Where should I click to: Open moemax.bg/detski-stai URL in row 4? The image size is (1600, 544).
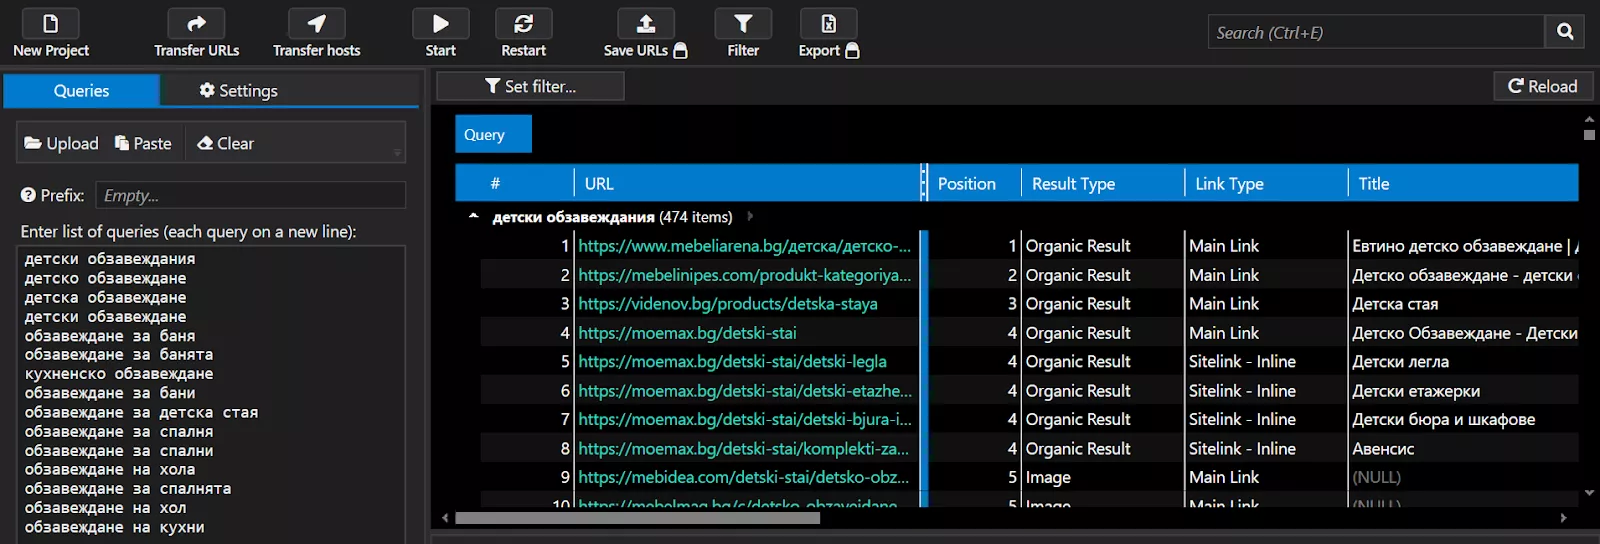pos(687,333)
